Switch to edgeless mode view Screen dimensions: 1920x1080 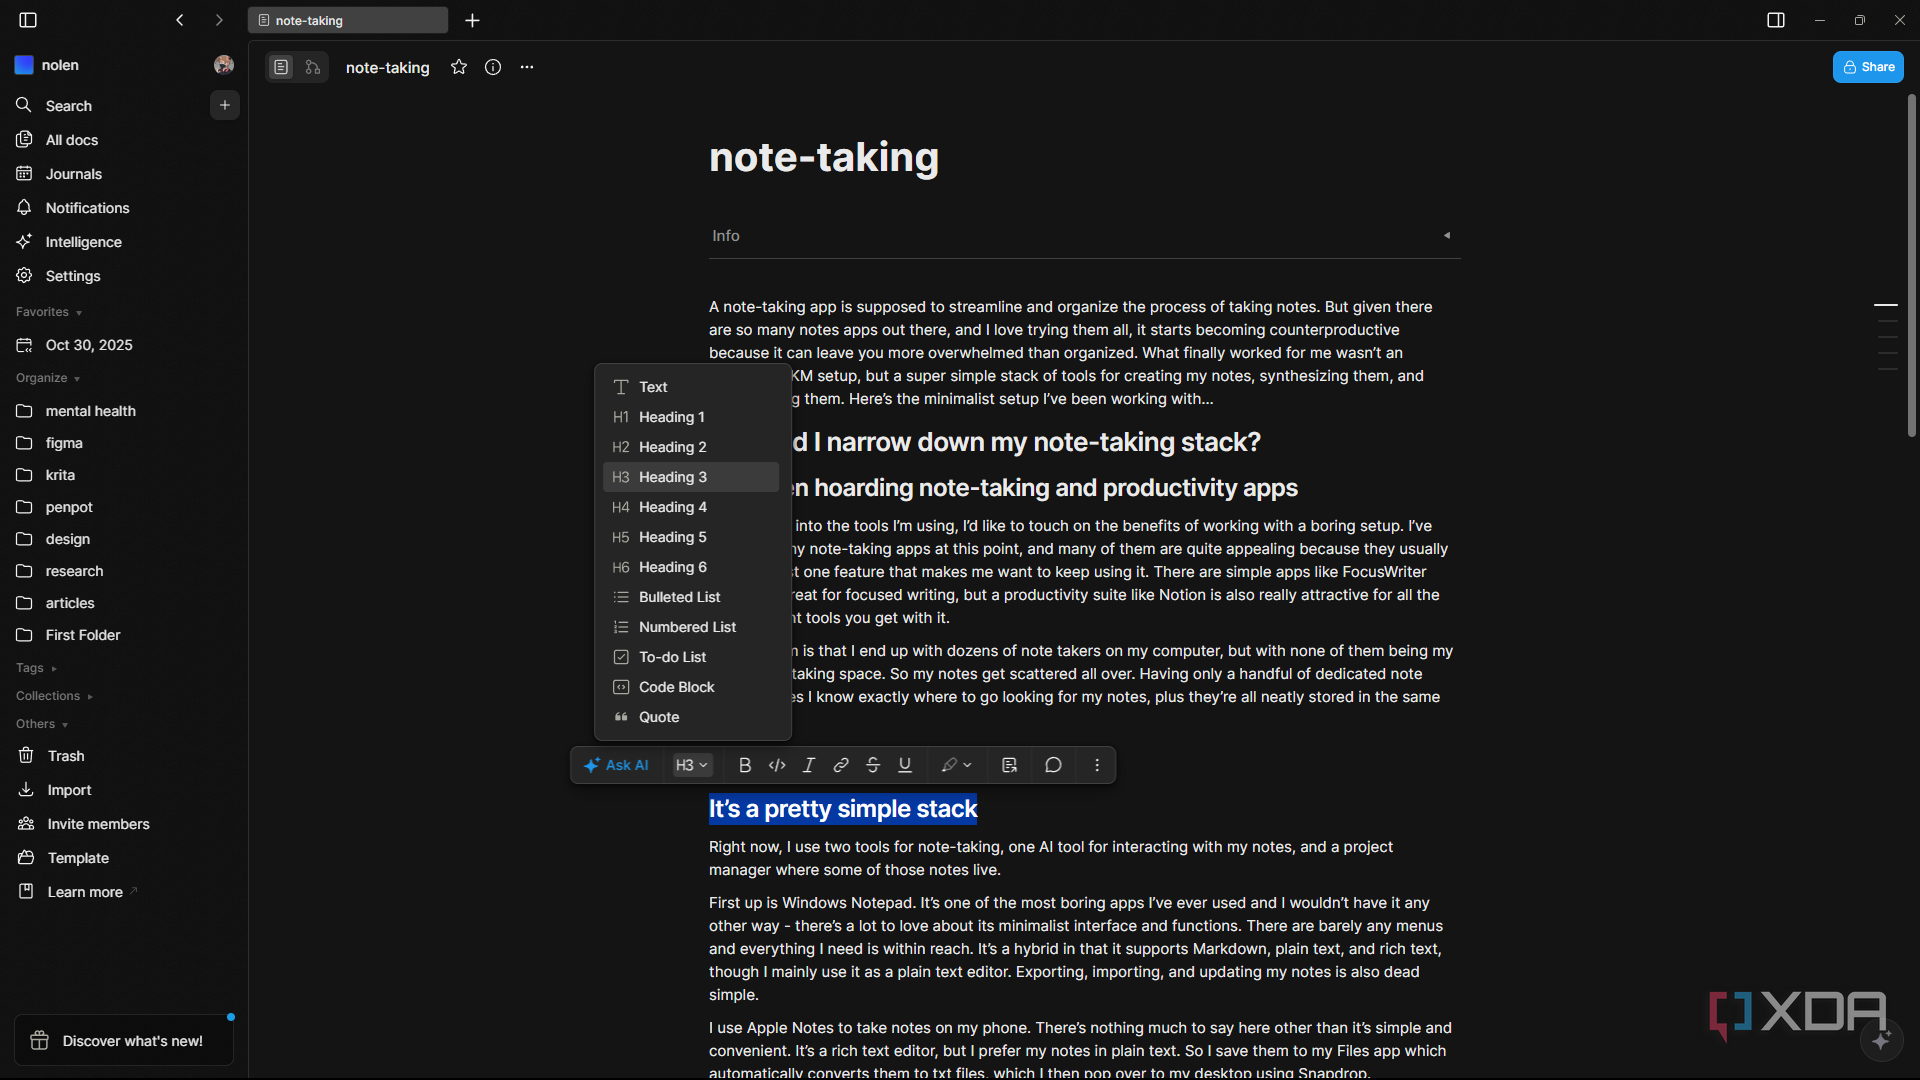coord(313,67)
